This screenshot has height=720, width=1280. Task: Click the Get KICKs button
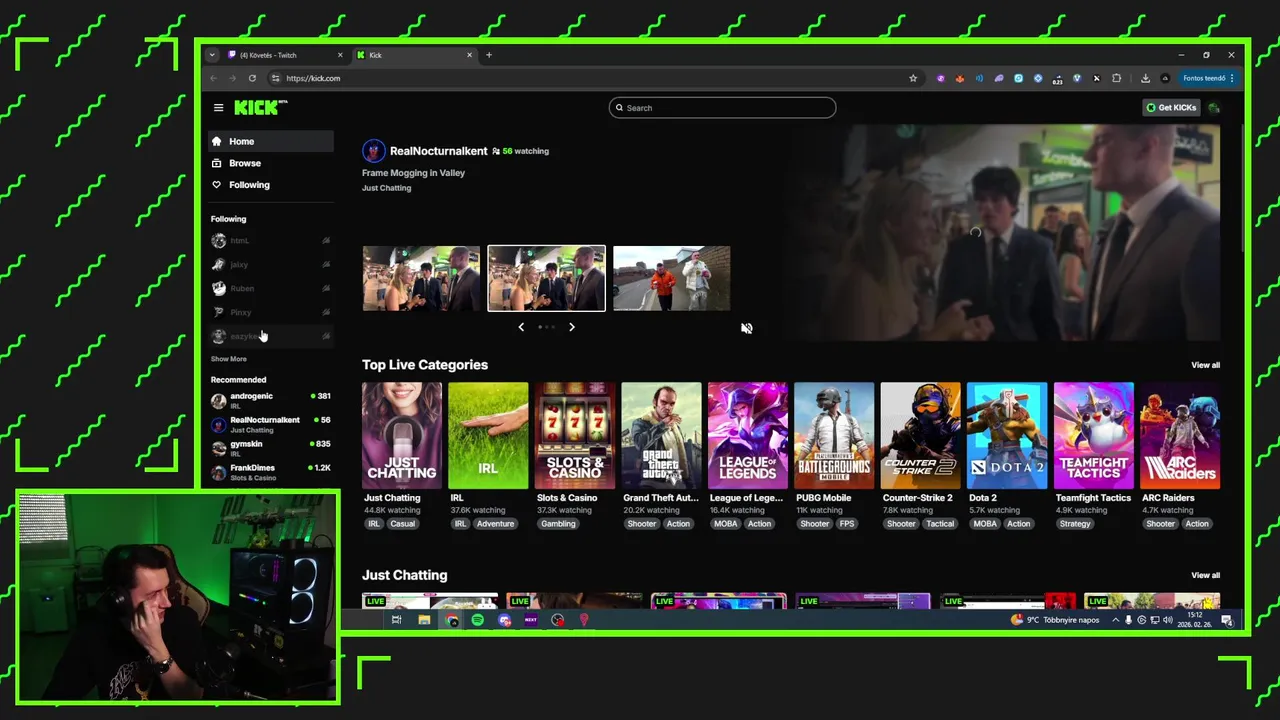pyautogui.click(x=1170, y=108)
